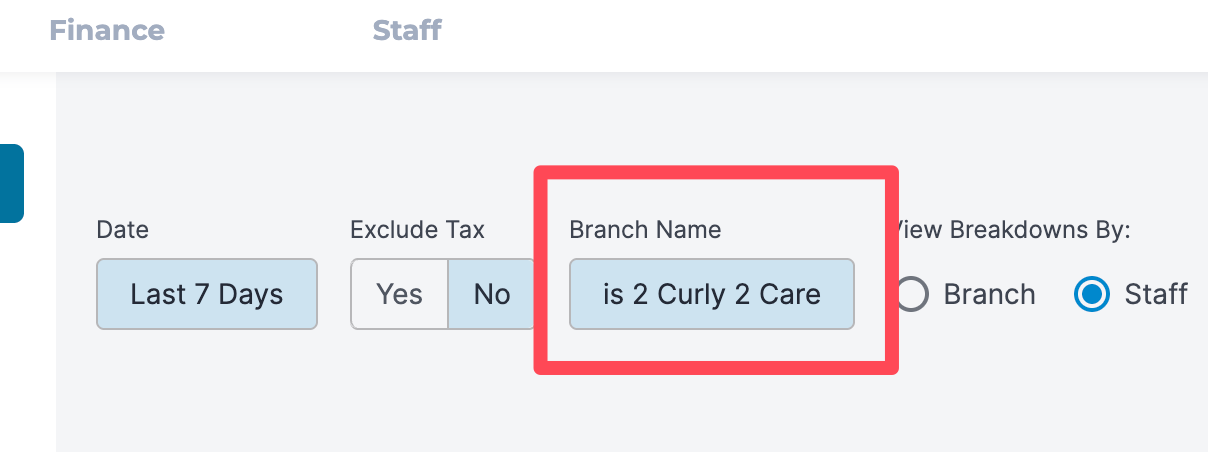Click the '2 Curly 2 Care' filter value
Screen dimensions: 1208x452
pyautogui.click(x=726, y=294)
